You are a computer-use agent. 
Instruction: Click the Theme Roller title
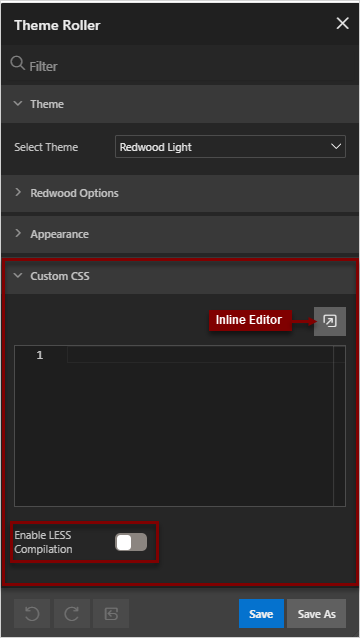(57, 25)
